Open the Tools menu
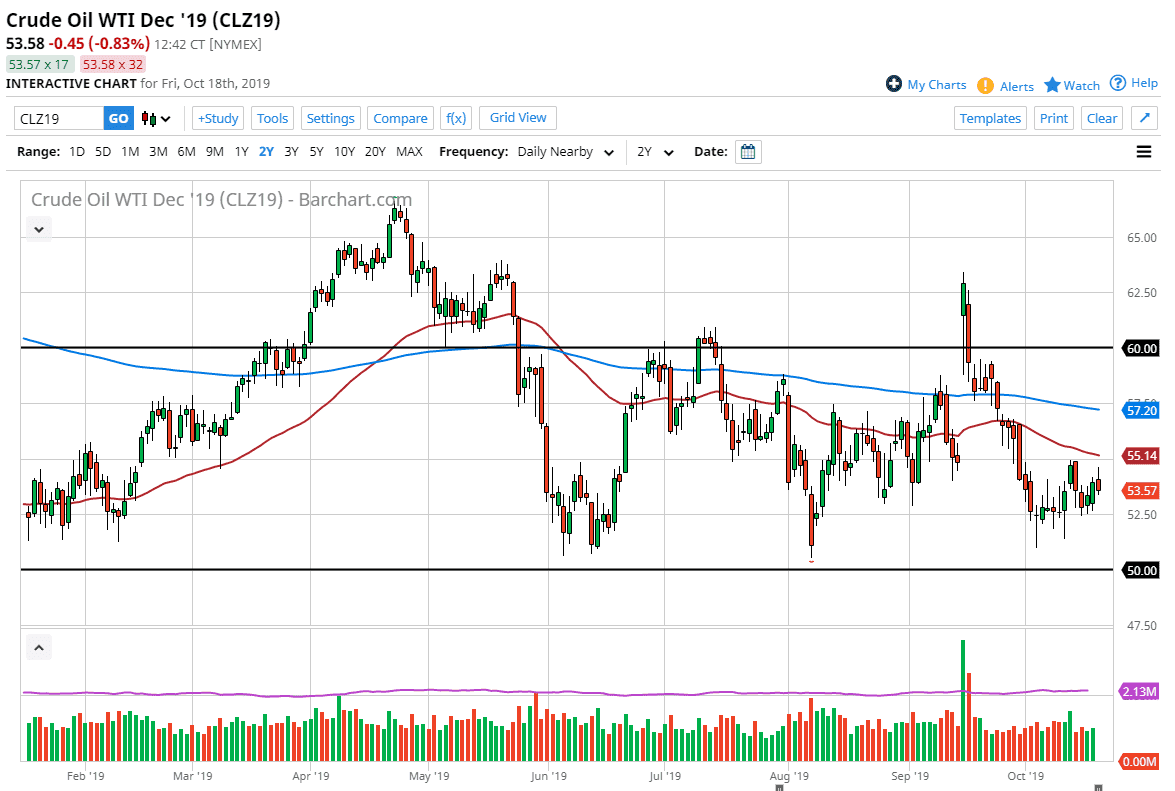The width and height of the screenshot is (1175, 791). coord(272,118)
